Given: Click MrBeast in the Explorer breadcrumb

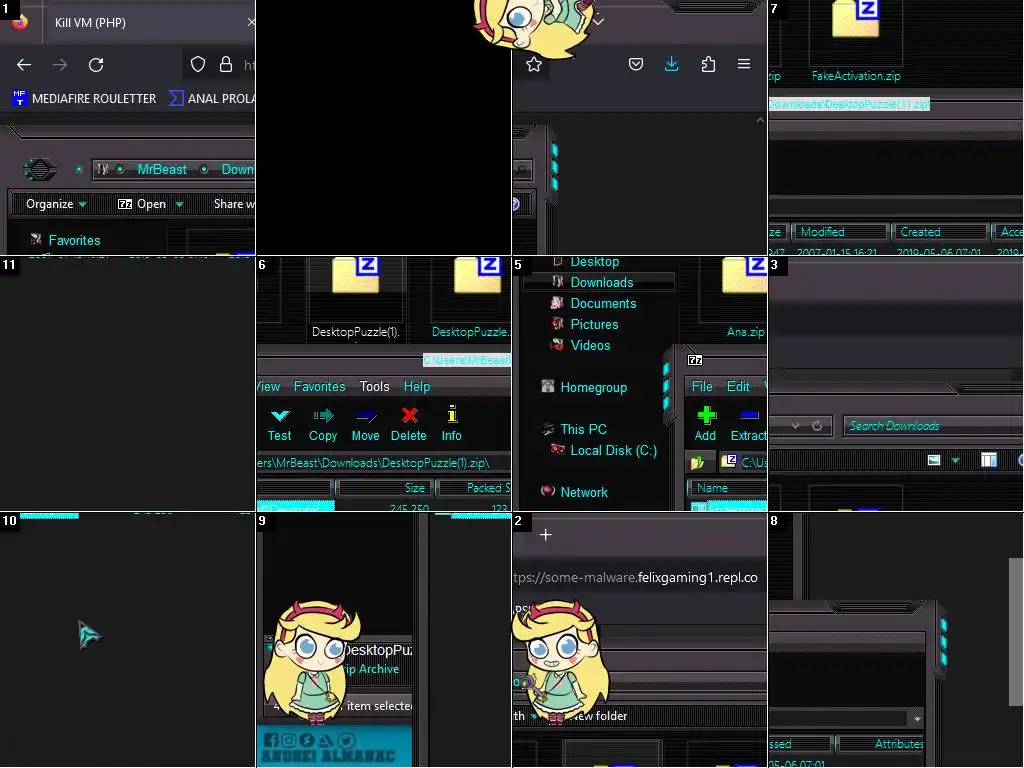Looking at the screenshot, I should tap(162, 169).
